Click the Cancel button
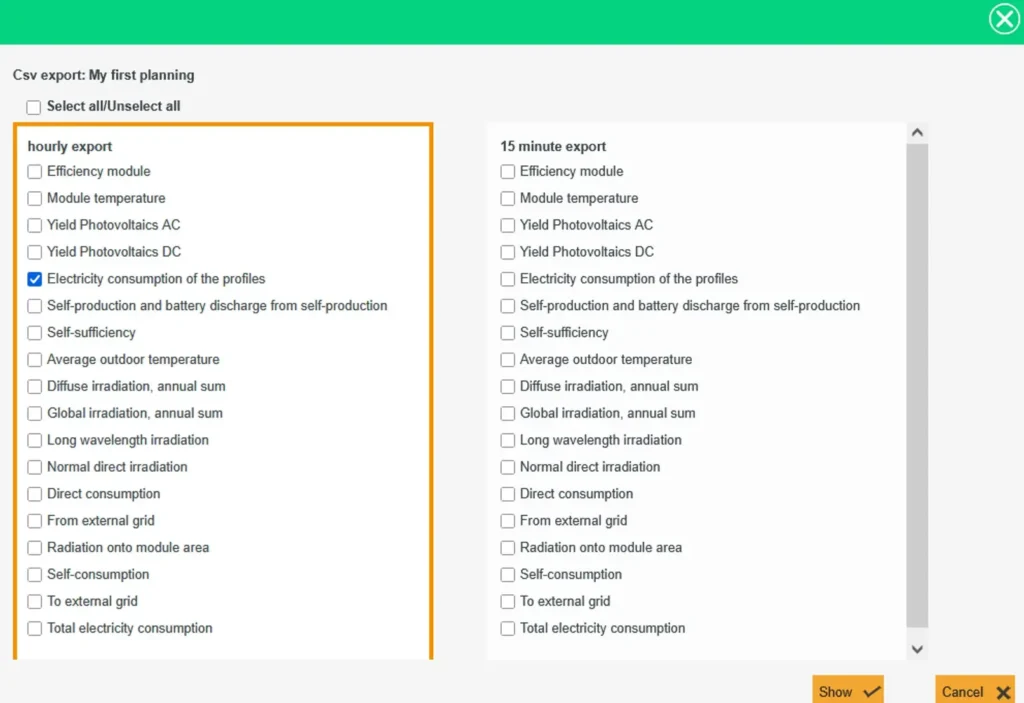This screenshot has width=1024, height=703. click(975, 691)
